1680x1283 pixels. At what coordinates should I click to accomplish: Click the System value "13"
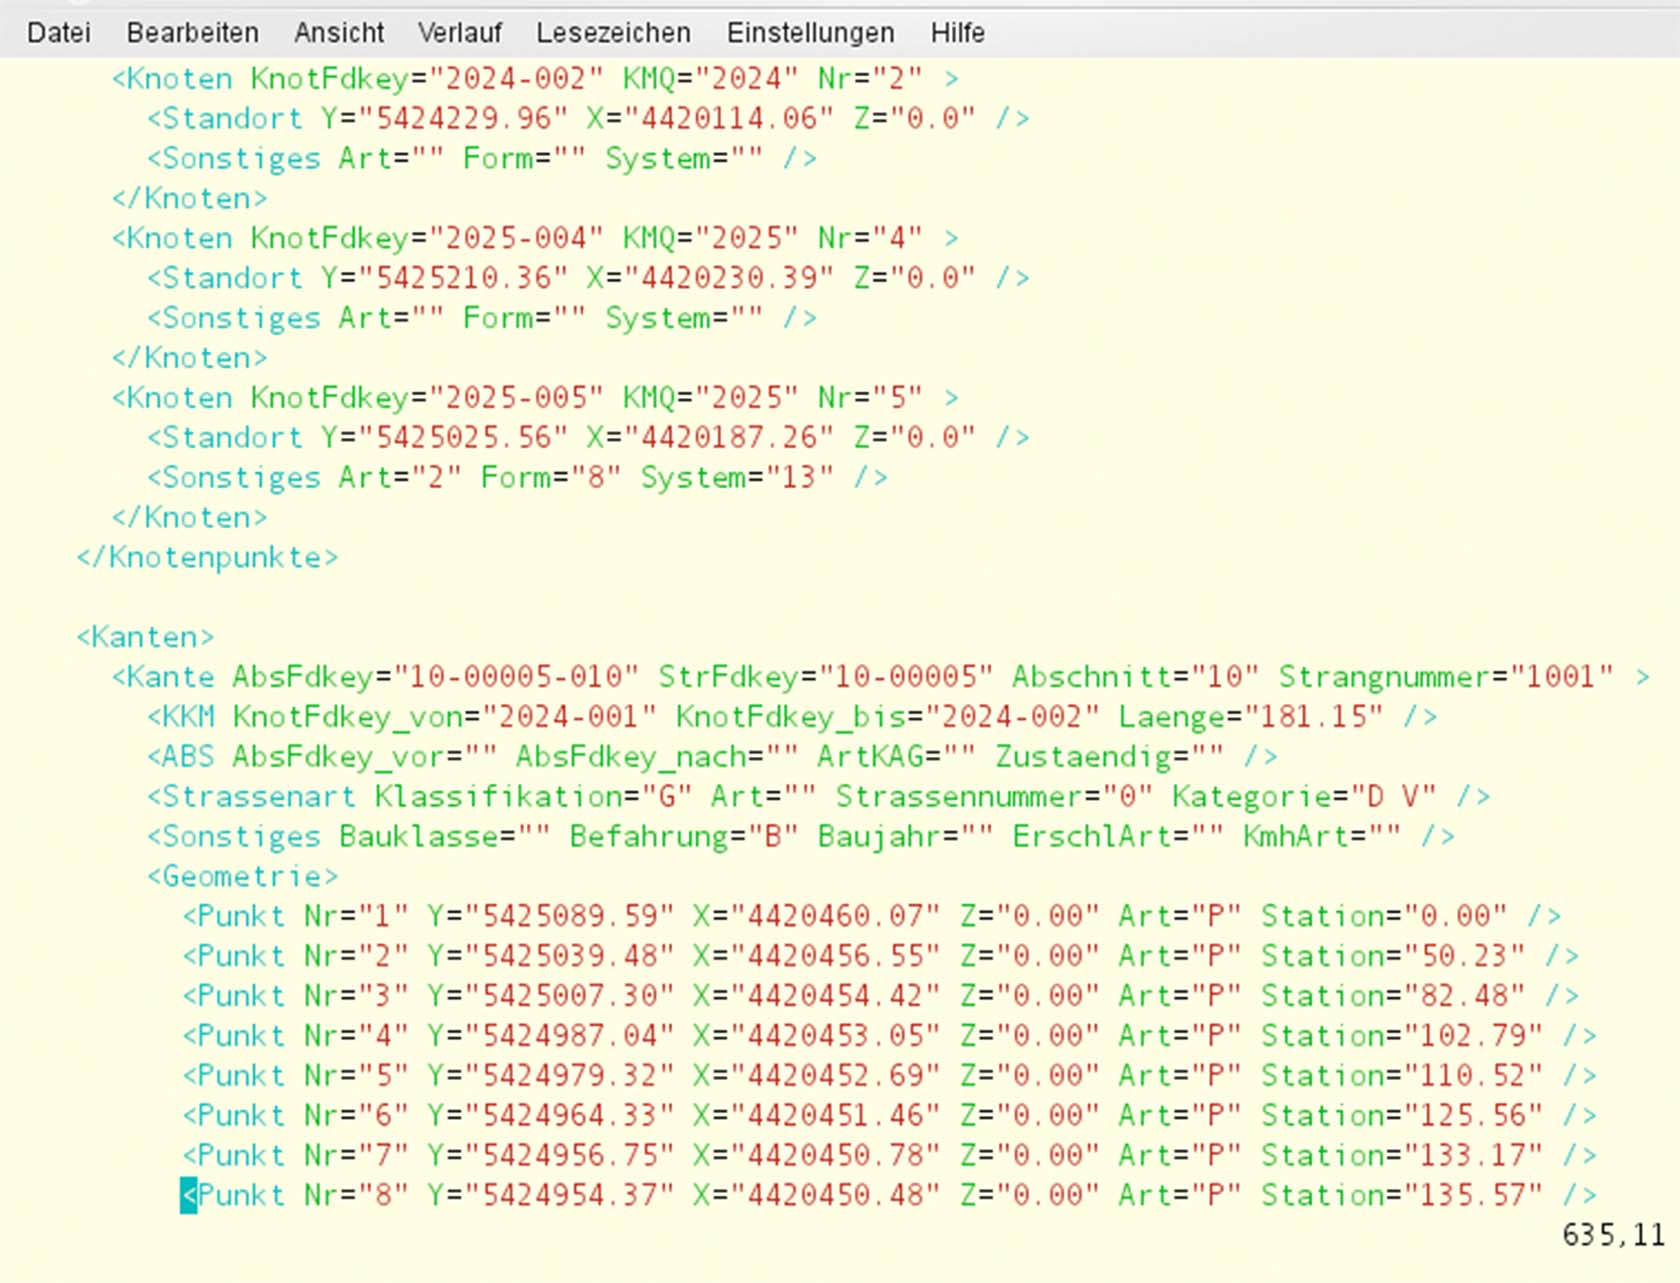[799, 478]
